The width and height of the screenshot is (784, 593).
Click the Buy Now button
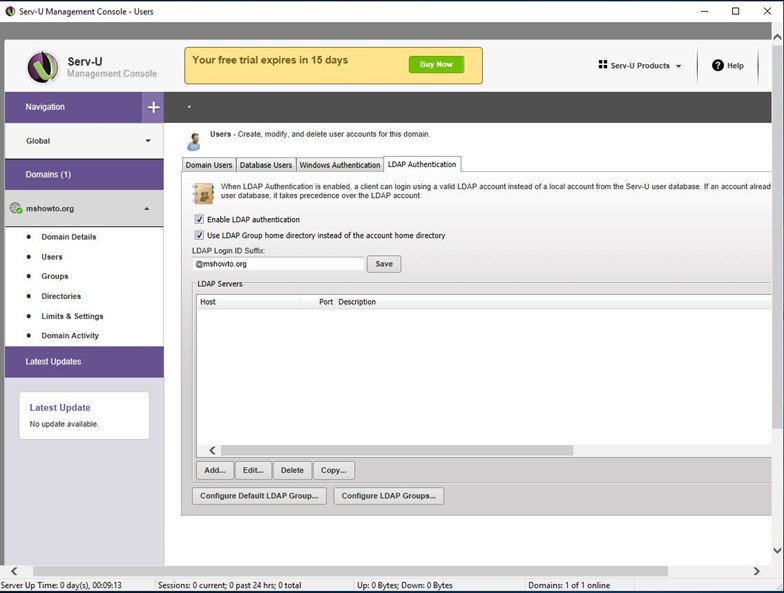pyautogui.click(x=436, y=64)
